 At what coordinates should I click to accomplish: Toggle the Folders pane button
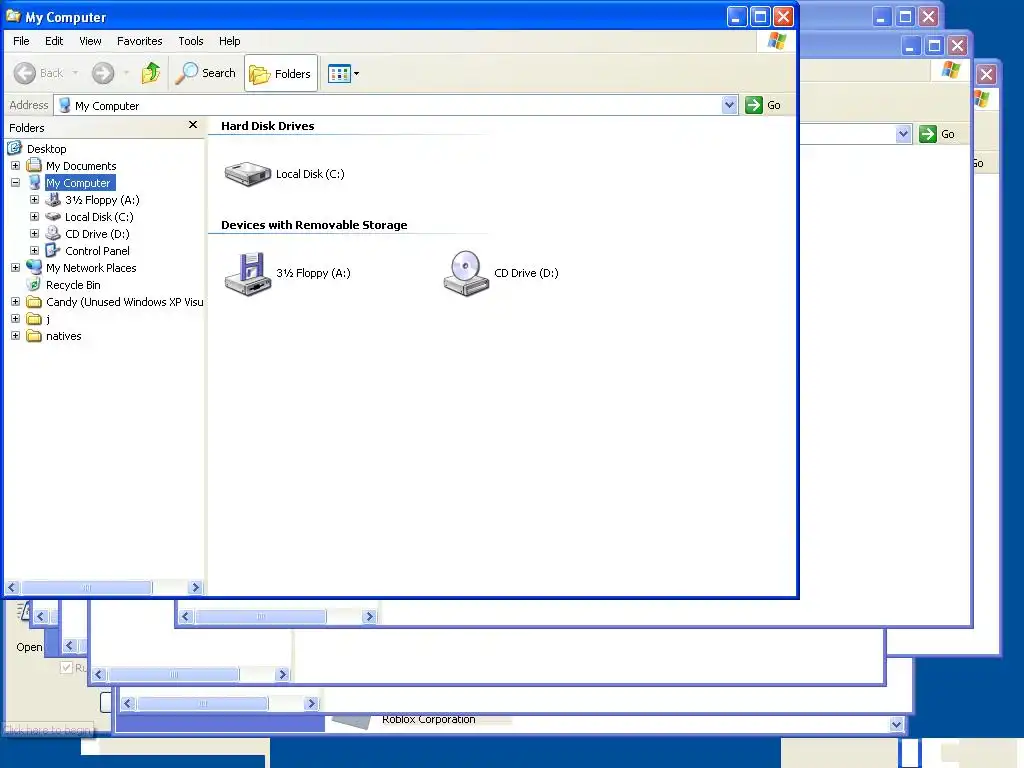281,73
